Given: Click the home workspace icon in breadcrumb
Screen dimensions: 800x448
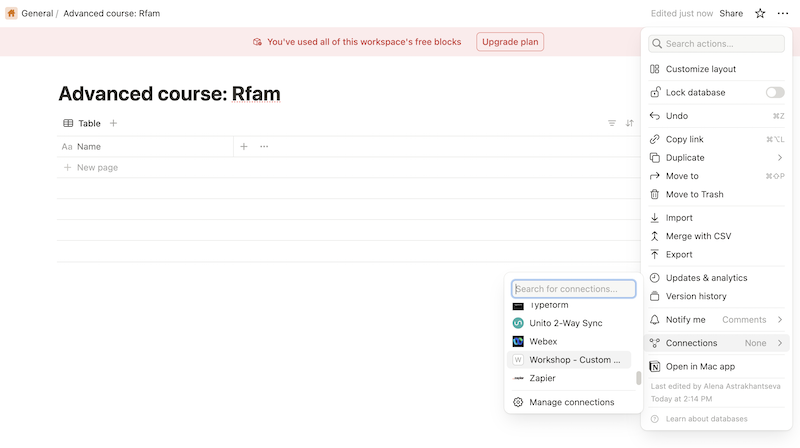Looking at the screenshot, I should pyautogui.click(x=11, y=13).
